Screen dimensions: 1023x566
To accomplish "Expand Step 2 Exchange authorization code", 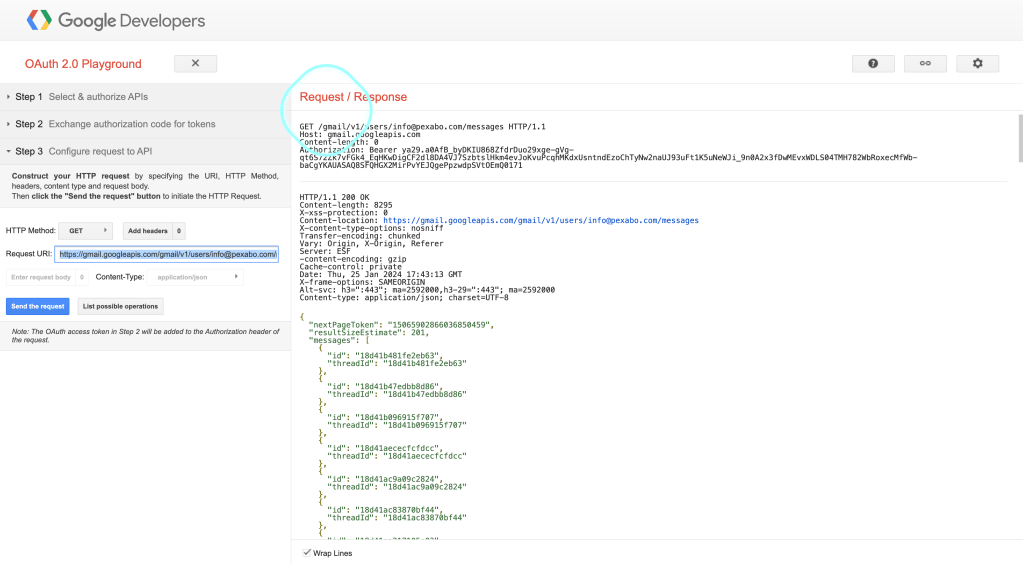I will [145, 124].
